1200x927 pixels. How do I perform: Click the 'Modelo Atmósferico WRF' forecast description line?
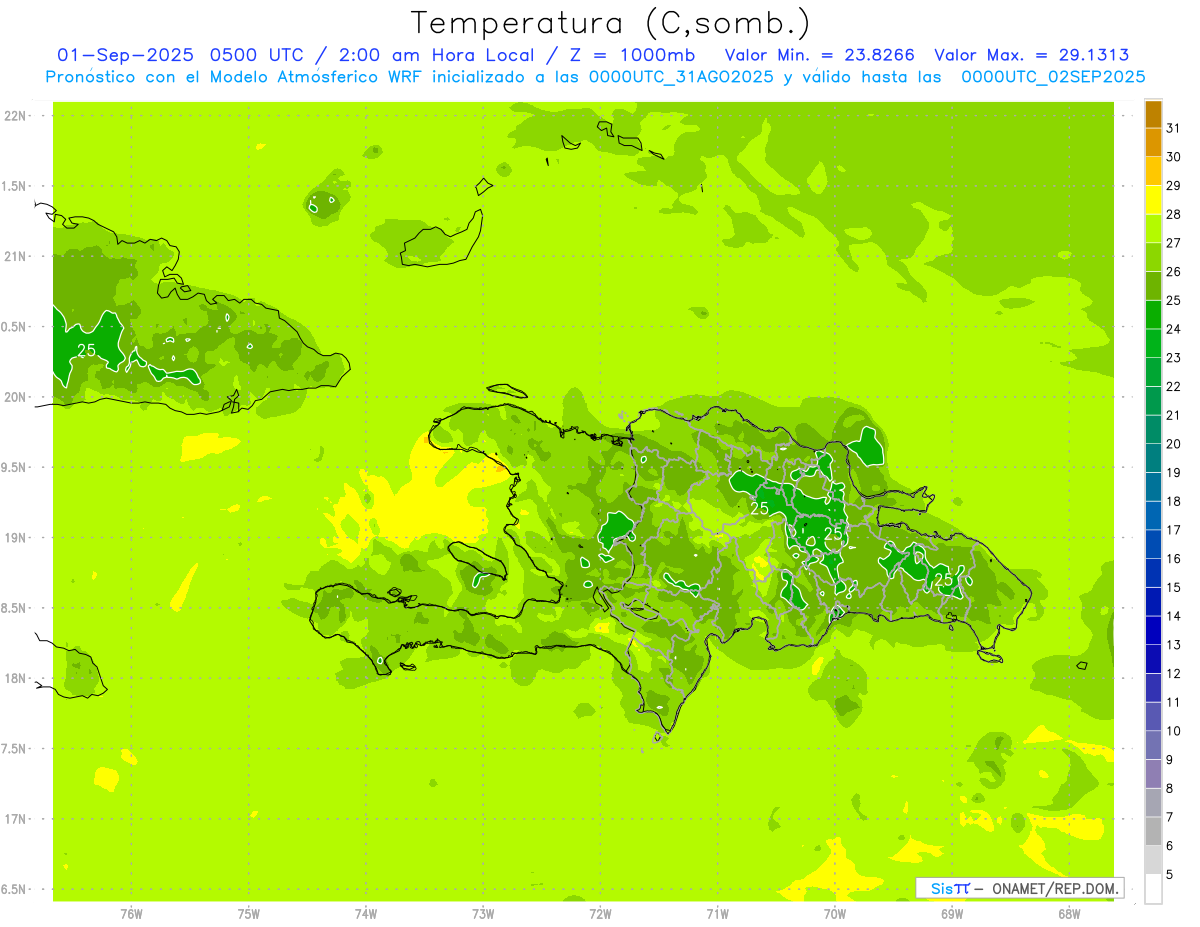tap(595, 76)
